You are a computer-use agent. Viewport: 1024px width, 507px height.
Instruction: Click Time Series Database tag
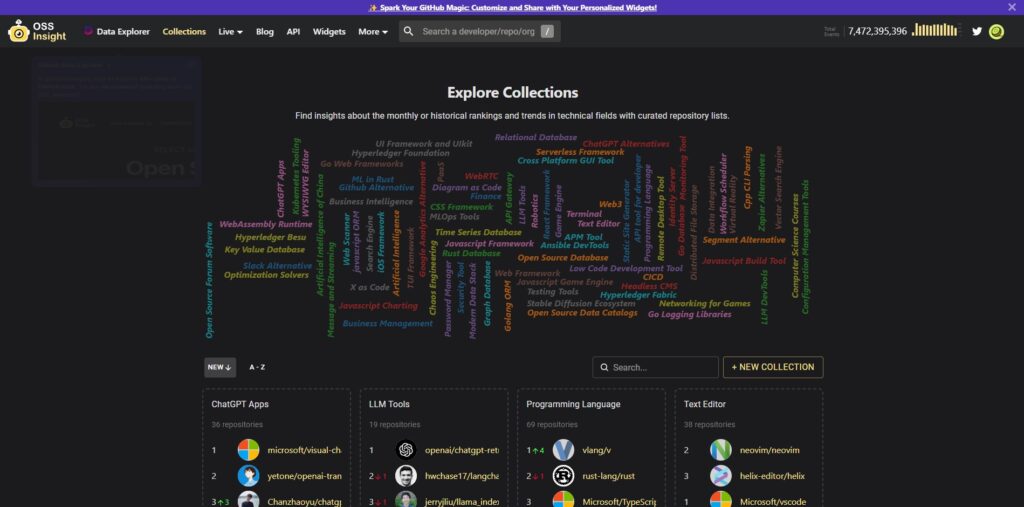point(478,232)
